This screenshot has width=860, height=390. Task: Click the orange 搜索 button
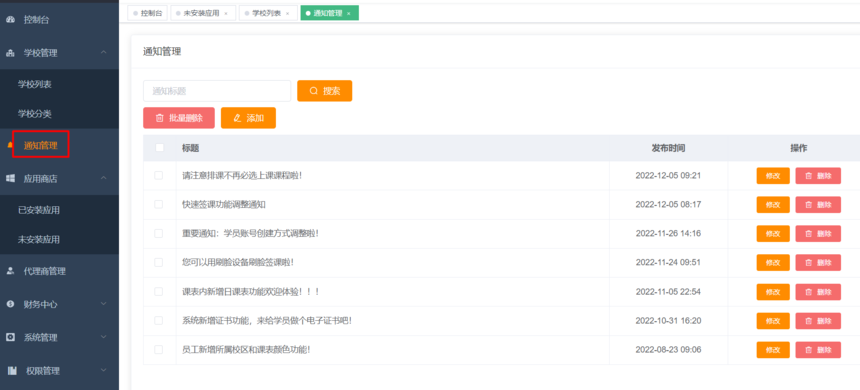[325, 91]
